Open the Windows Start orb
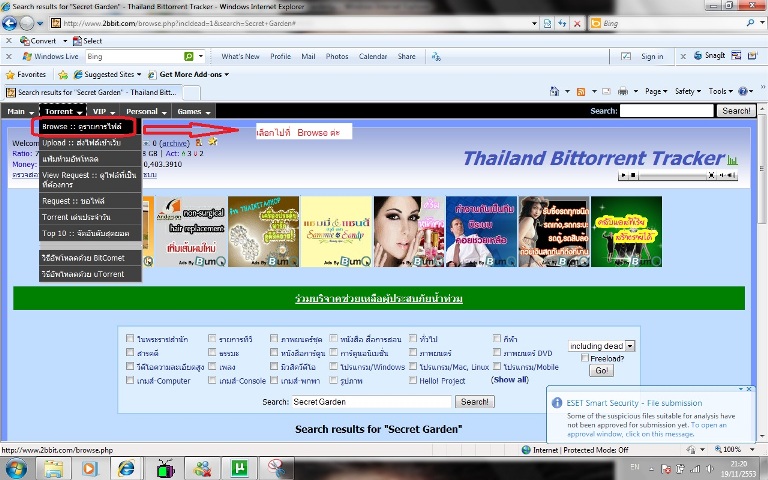This screenshot has width=768, height=480. (x=16, y=469)
